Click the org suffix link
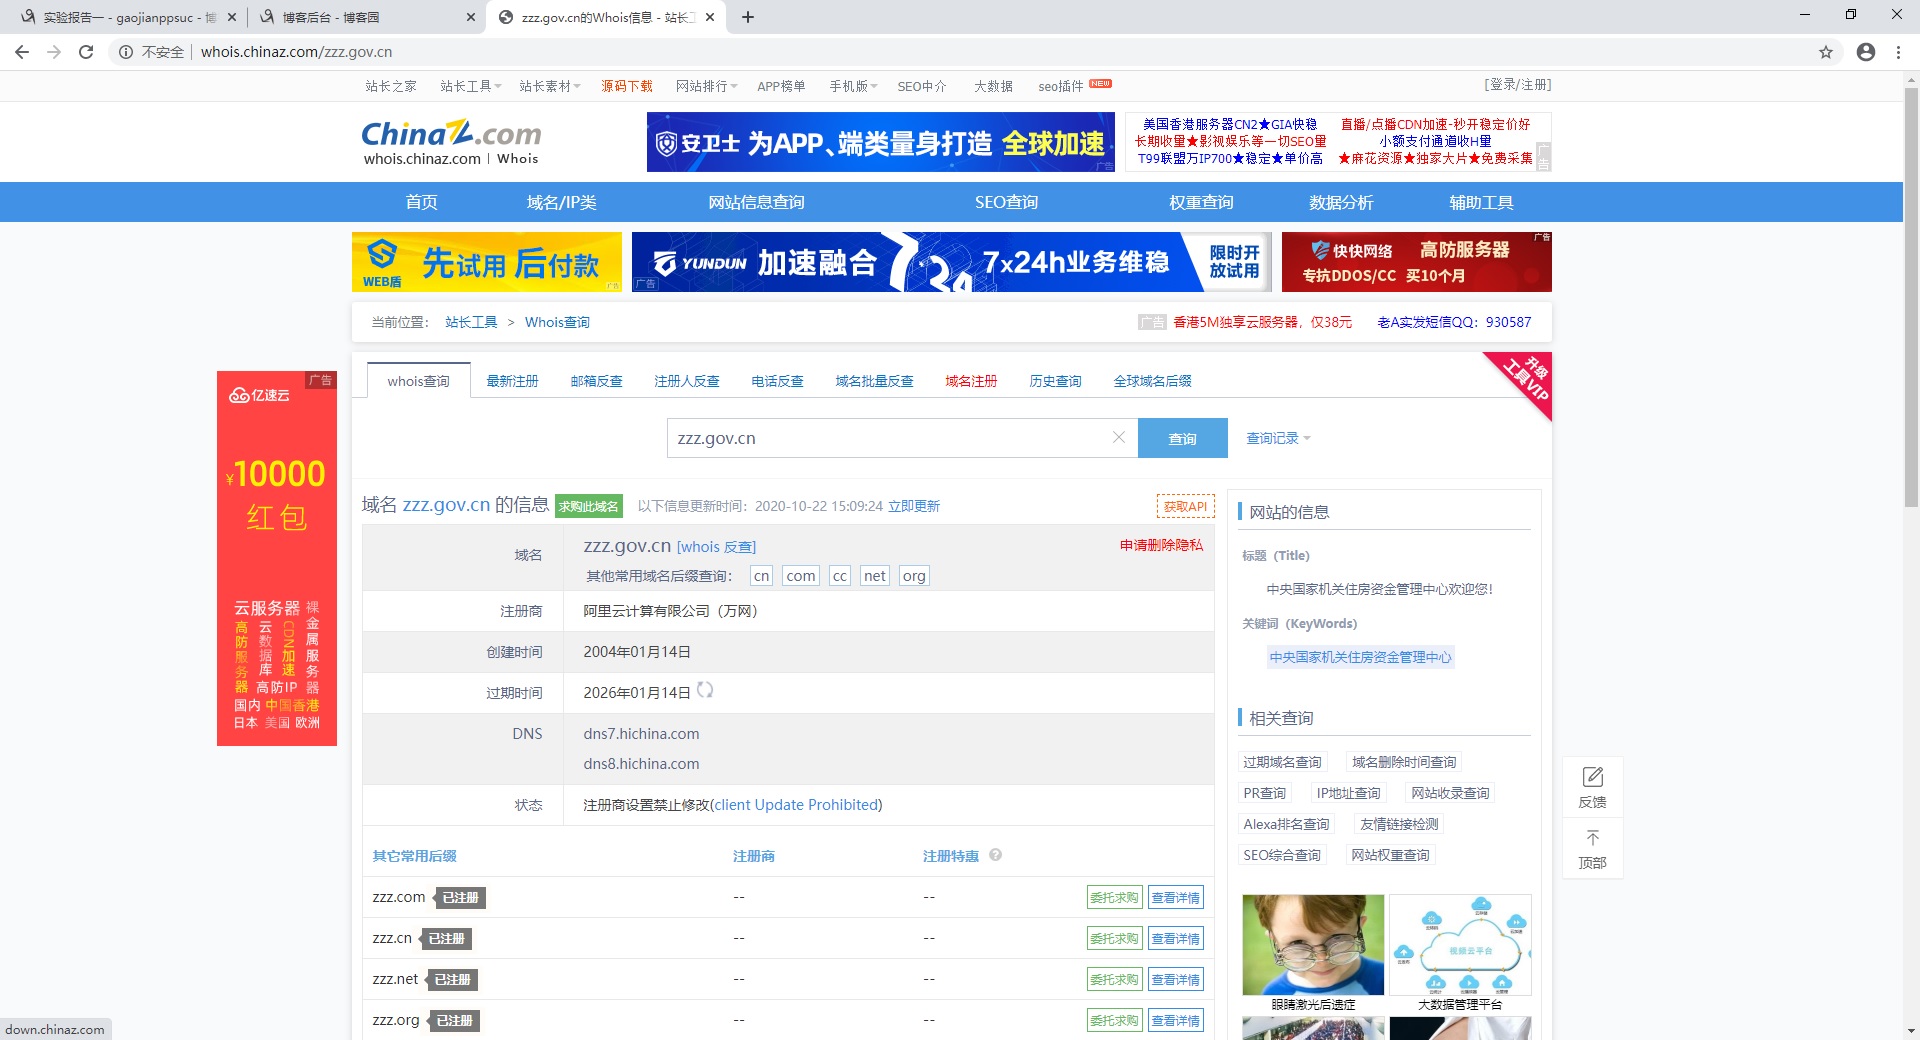 pos(914,576)
